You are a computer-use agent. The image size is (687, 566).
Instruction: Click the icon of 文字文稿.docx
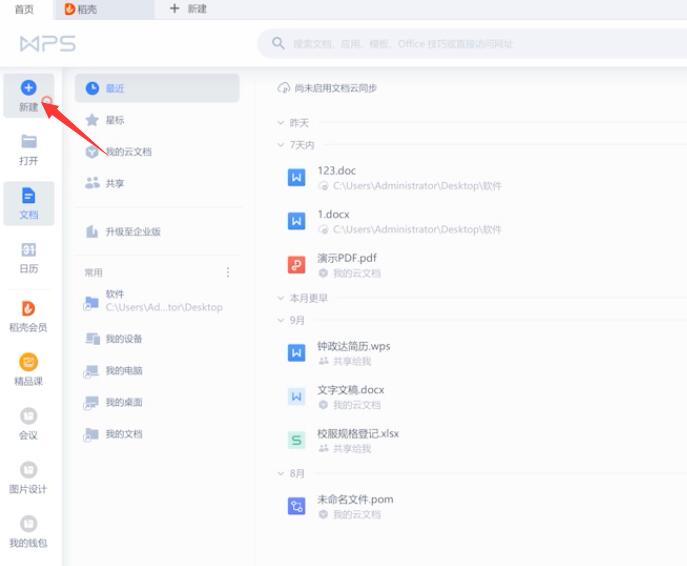click(x=297, y=396)
